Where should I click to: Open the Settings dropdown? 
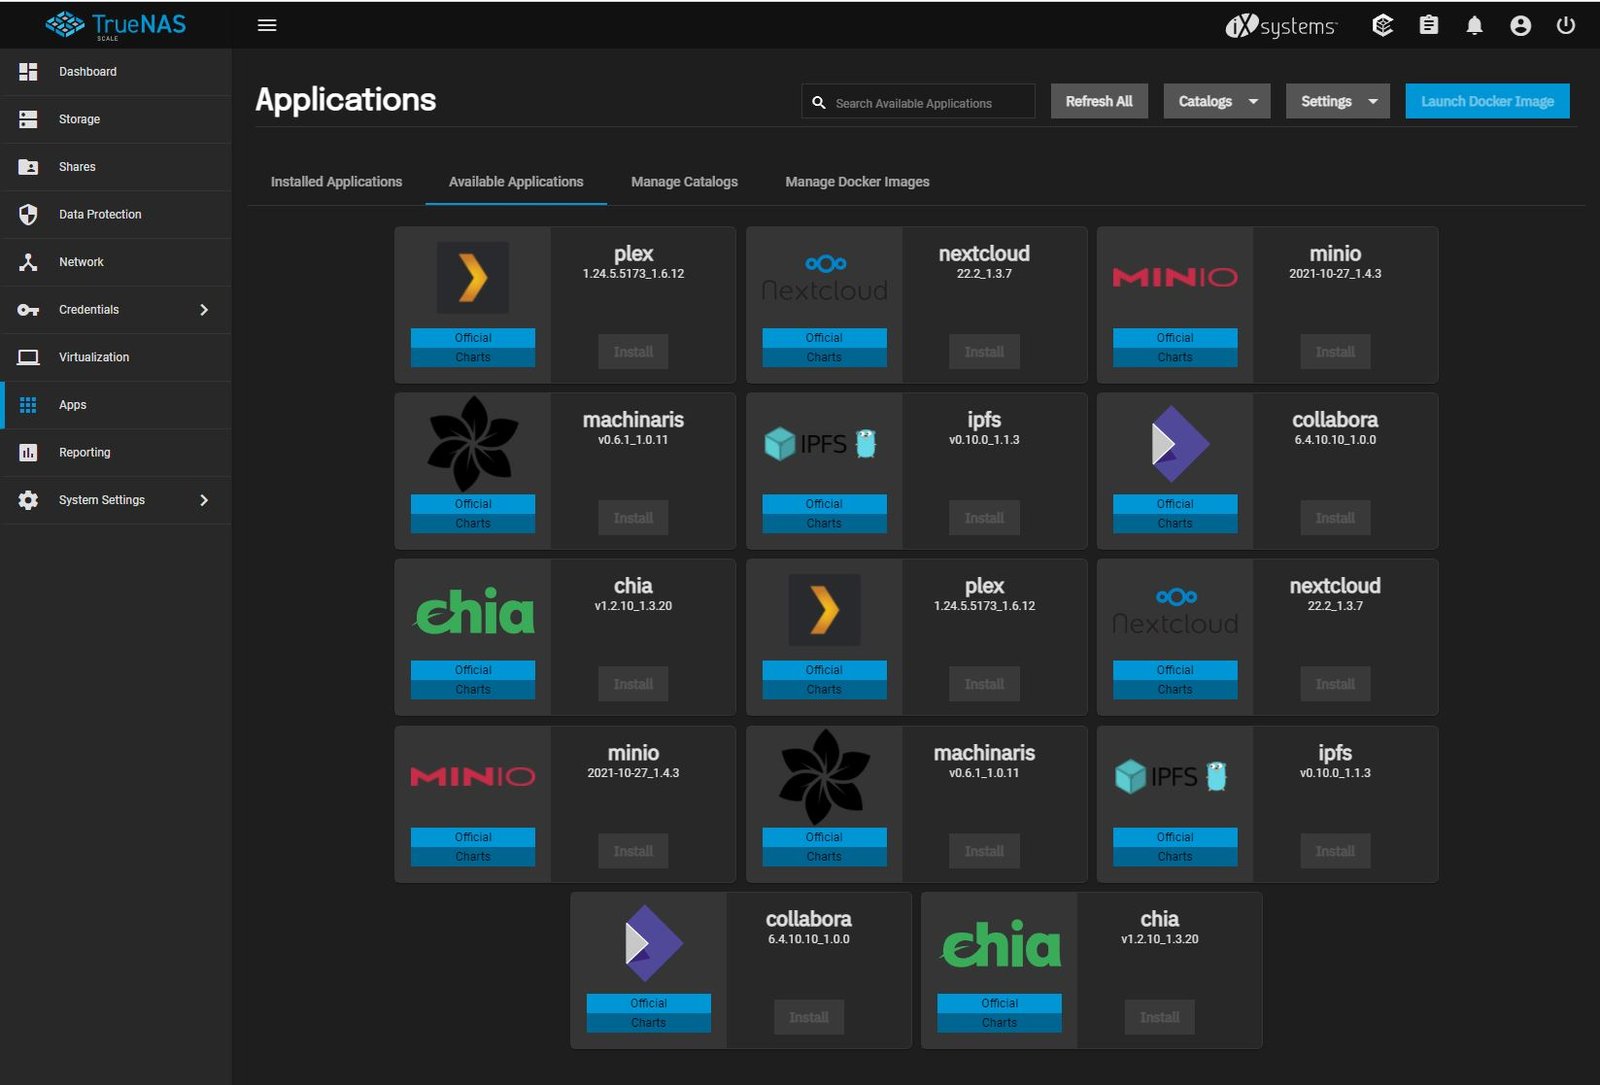coord(1338,101)
